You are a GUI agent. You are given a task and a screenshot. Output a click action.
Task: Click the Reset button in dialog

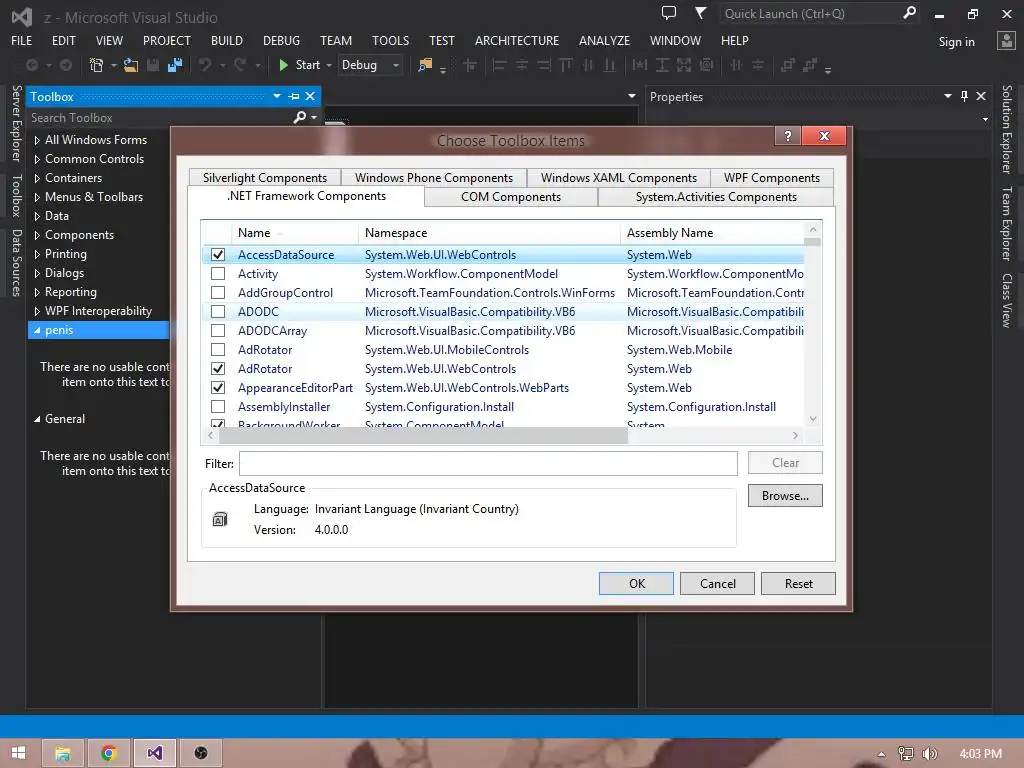point(798,583)
